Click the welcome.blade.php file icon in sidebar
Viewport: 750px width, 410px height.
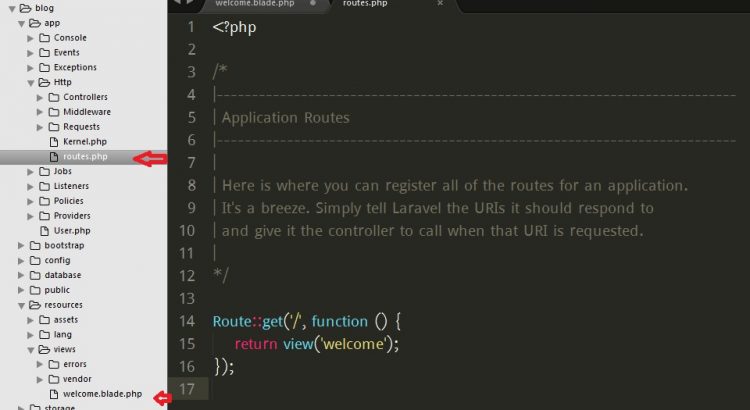click(x=54, y=394)
